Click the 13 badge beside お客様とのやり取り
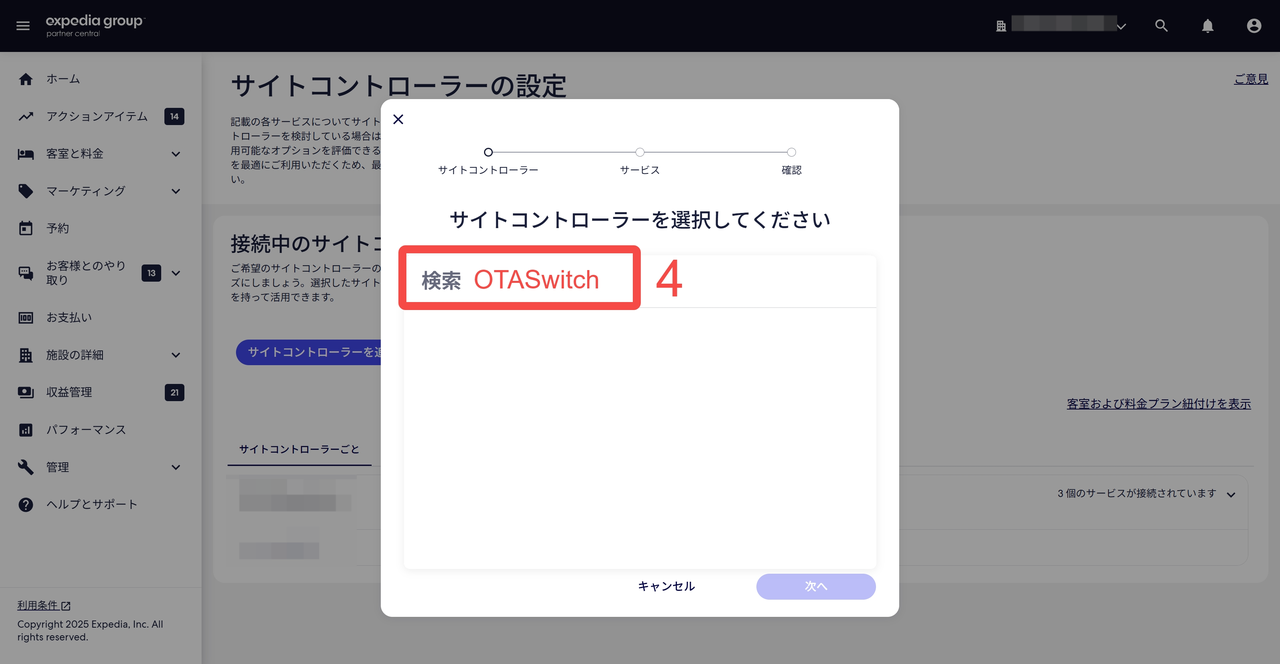The height and width of the screenshot is (664, 1280). (x=151, y=273)
